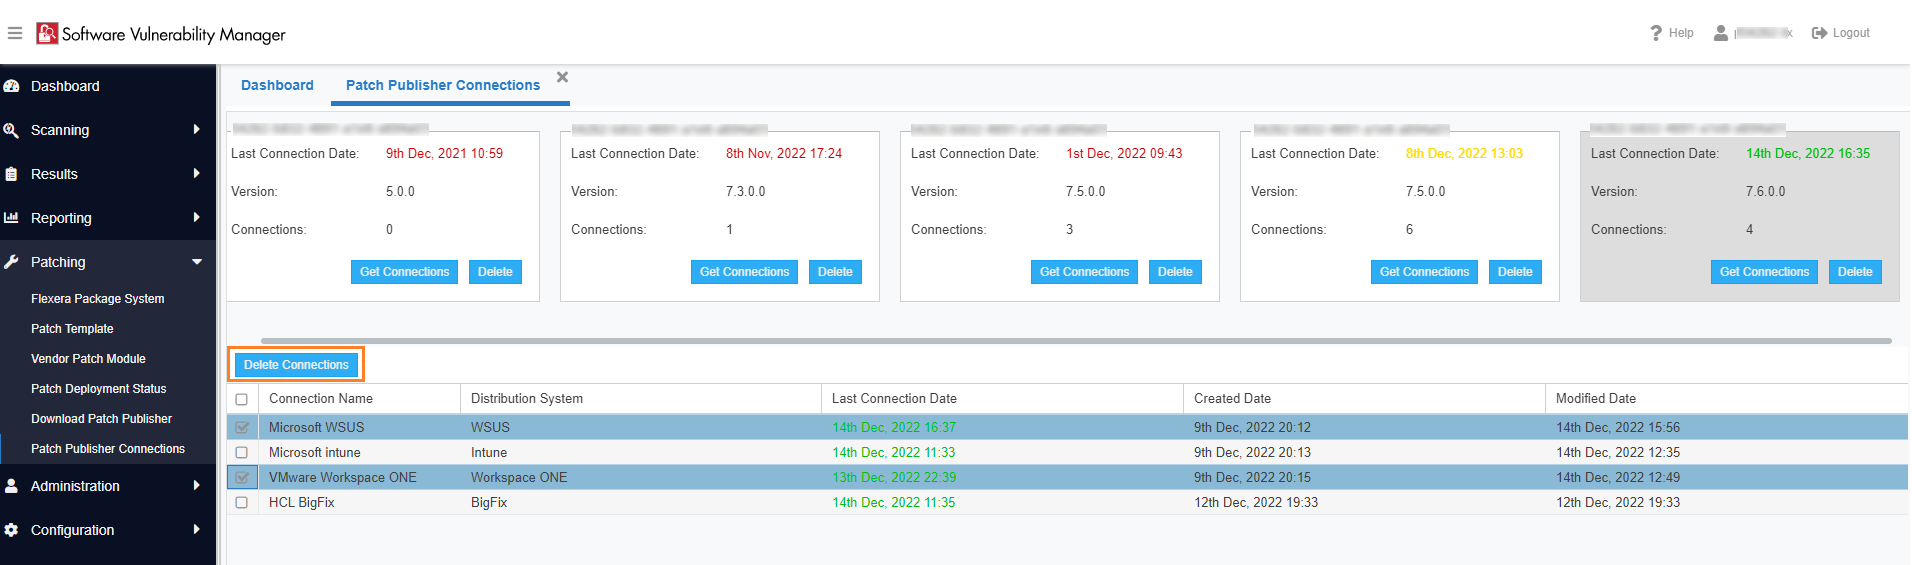Expand the Reporting menu arrow
Viewport: 1912px width, 565px height.
coord(196,218)
